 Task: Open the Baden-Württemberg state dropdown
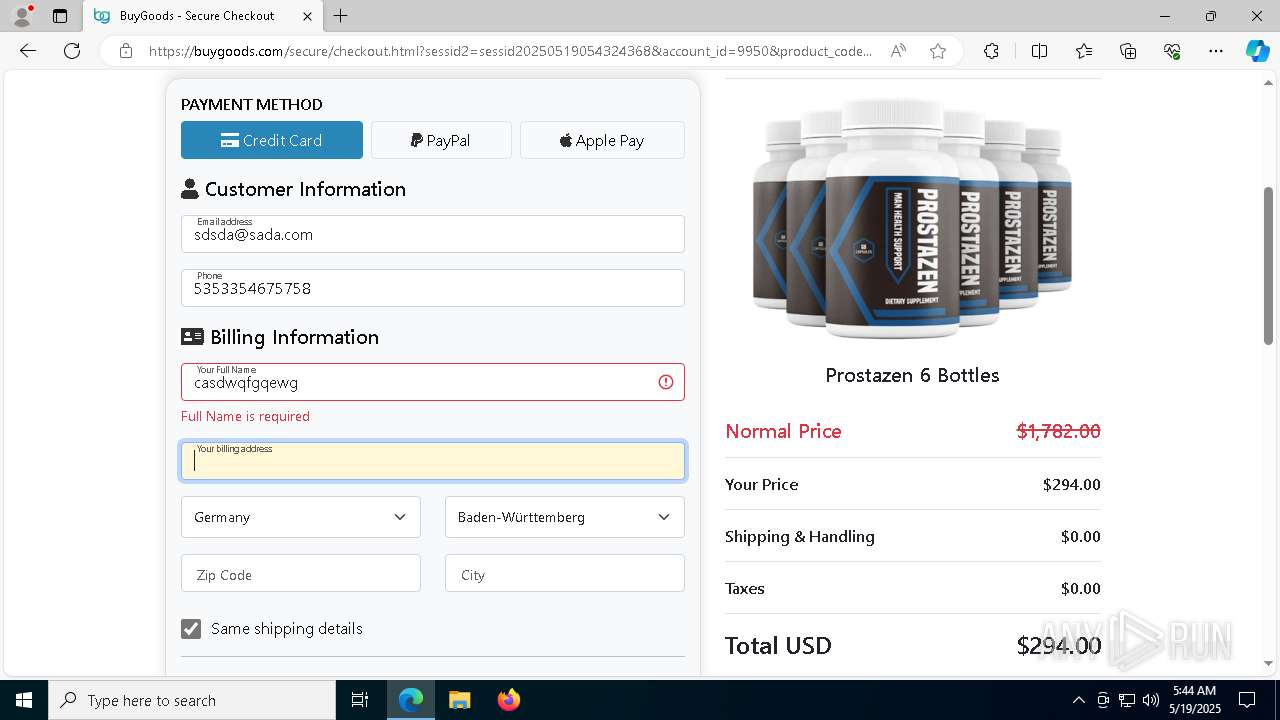click(x=565, y=517)
